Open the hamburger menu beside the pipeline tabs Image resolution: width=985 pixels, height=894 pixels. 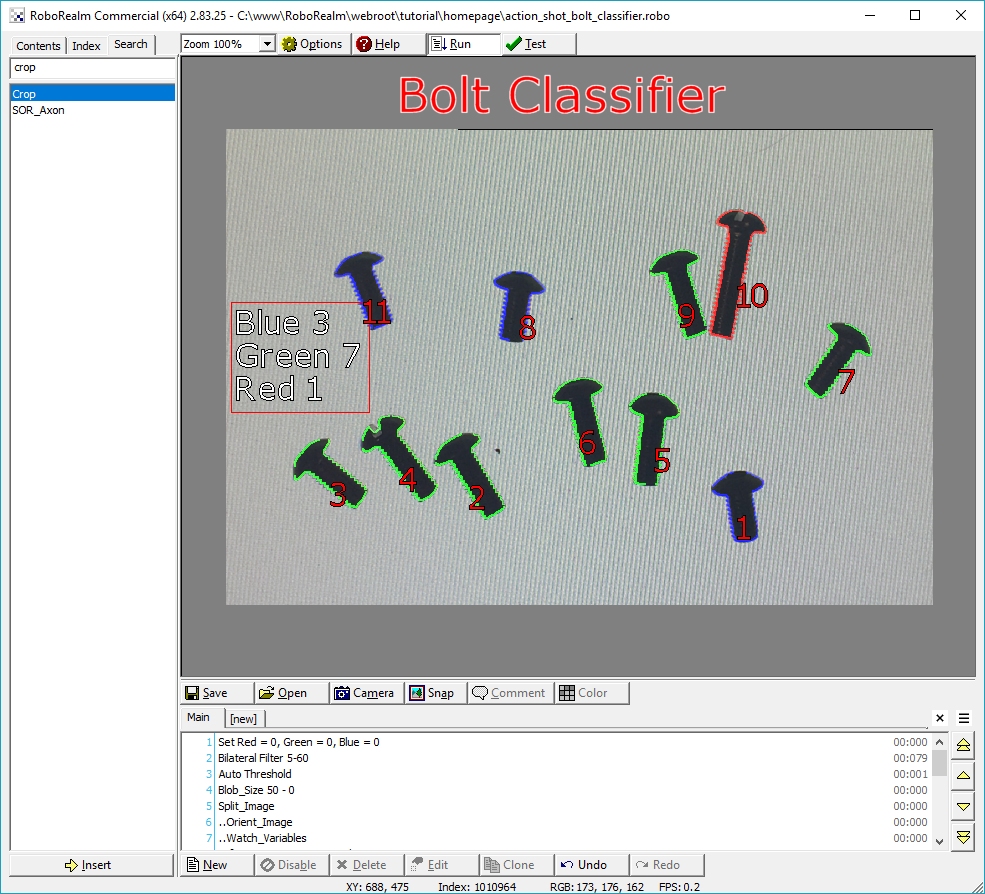[964, 718]
